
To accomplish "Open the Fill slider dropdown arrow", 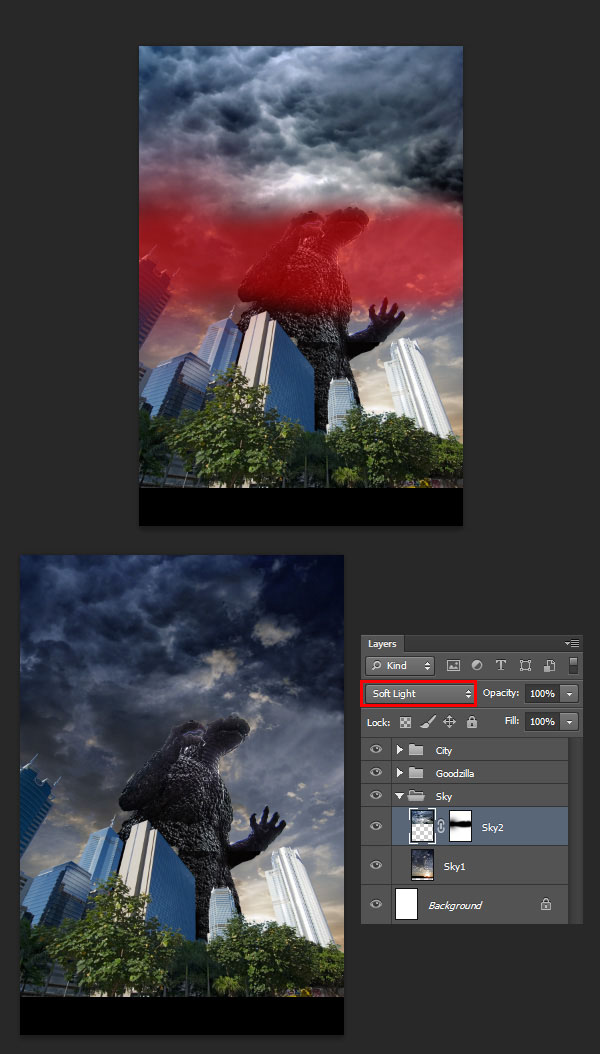I will (570, 722).
